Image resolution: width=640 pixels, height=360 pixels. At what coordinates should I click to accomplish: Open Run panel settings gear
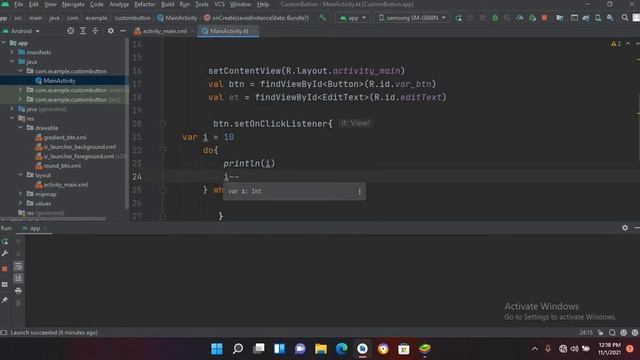pyautogui.click(x=625, y=228)
